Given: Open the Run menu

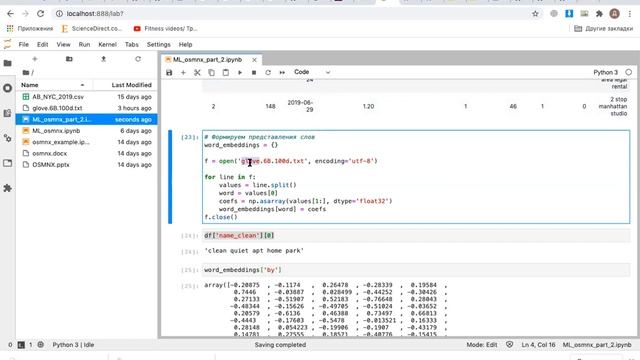Looking at the screenshot, I should tap(84, 44).
